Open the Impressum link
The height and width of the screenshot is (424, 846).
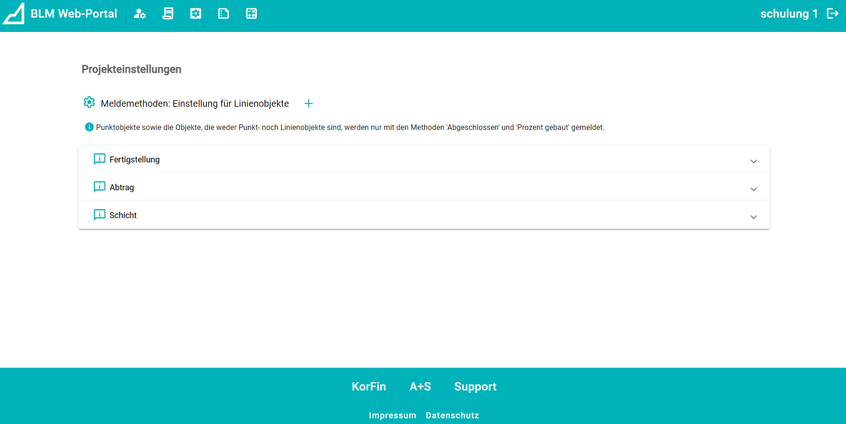click(392, 415)
